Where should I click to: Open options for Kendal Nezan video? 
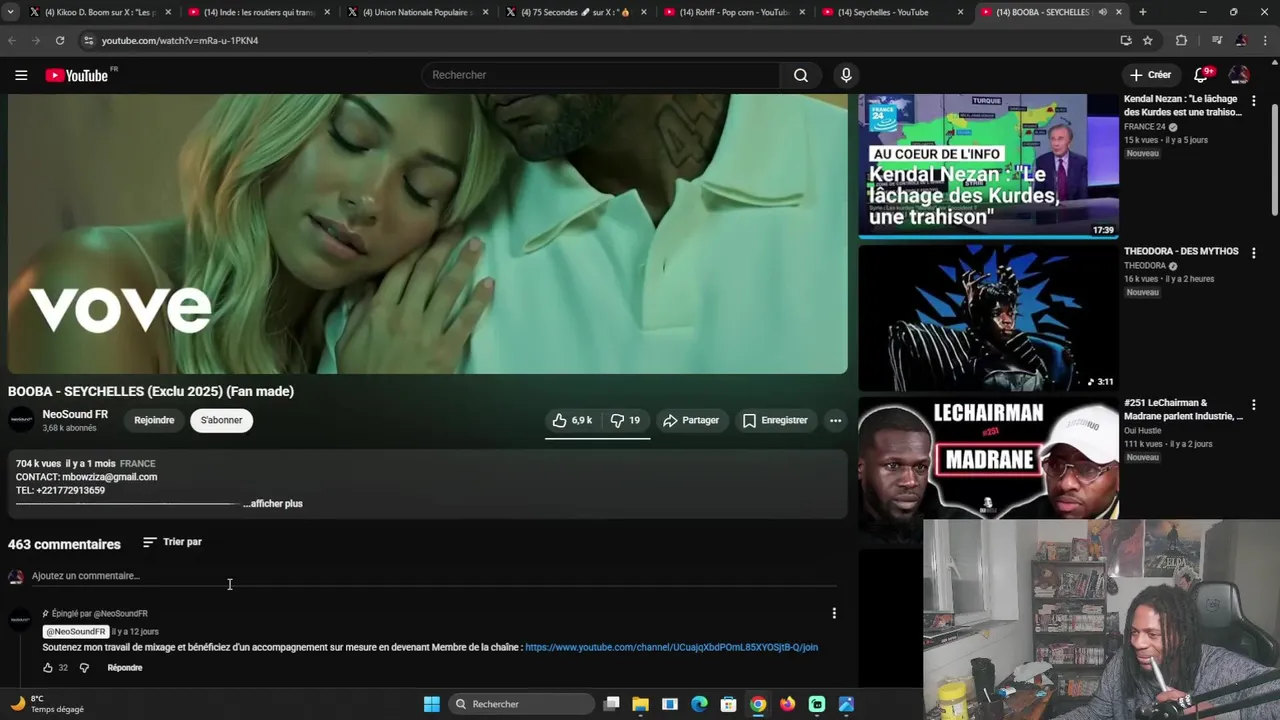1253,100
